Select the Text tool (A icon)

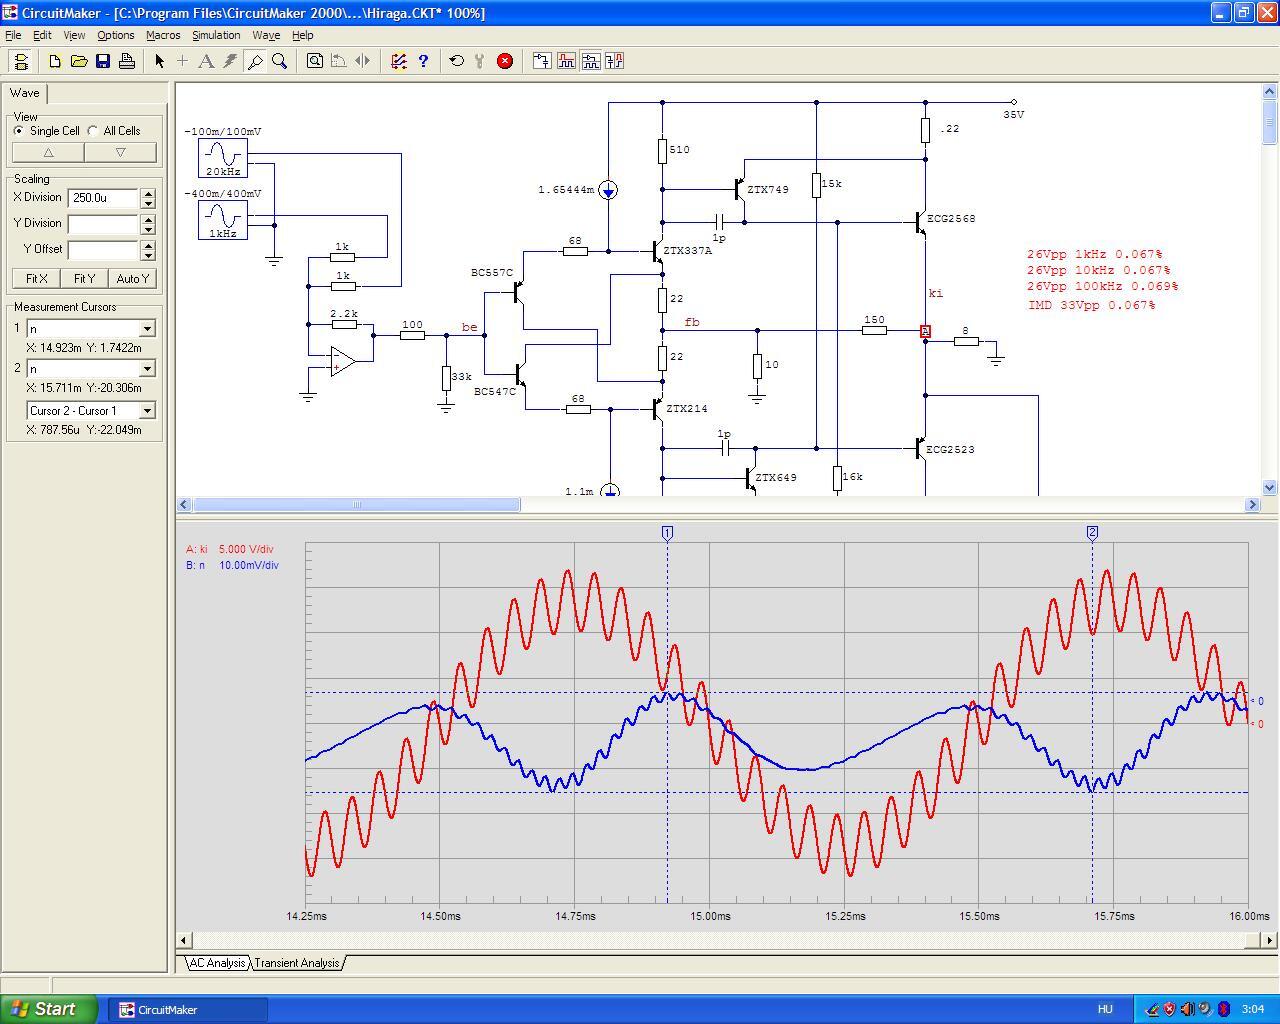point(206,61)
